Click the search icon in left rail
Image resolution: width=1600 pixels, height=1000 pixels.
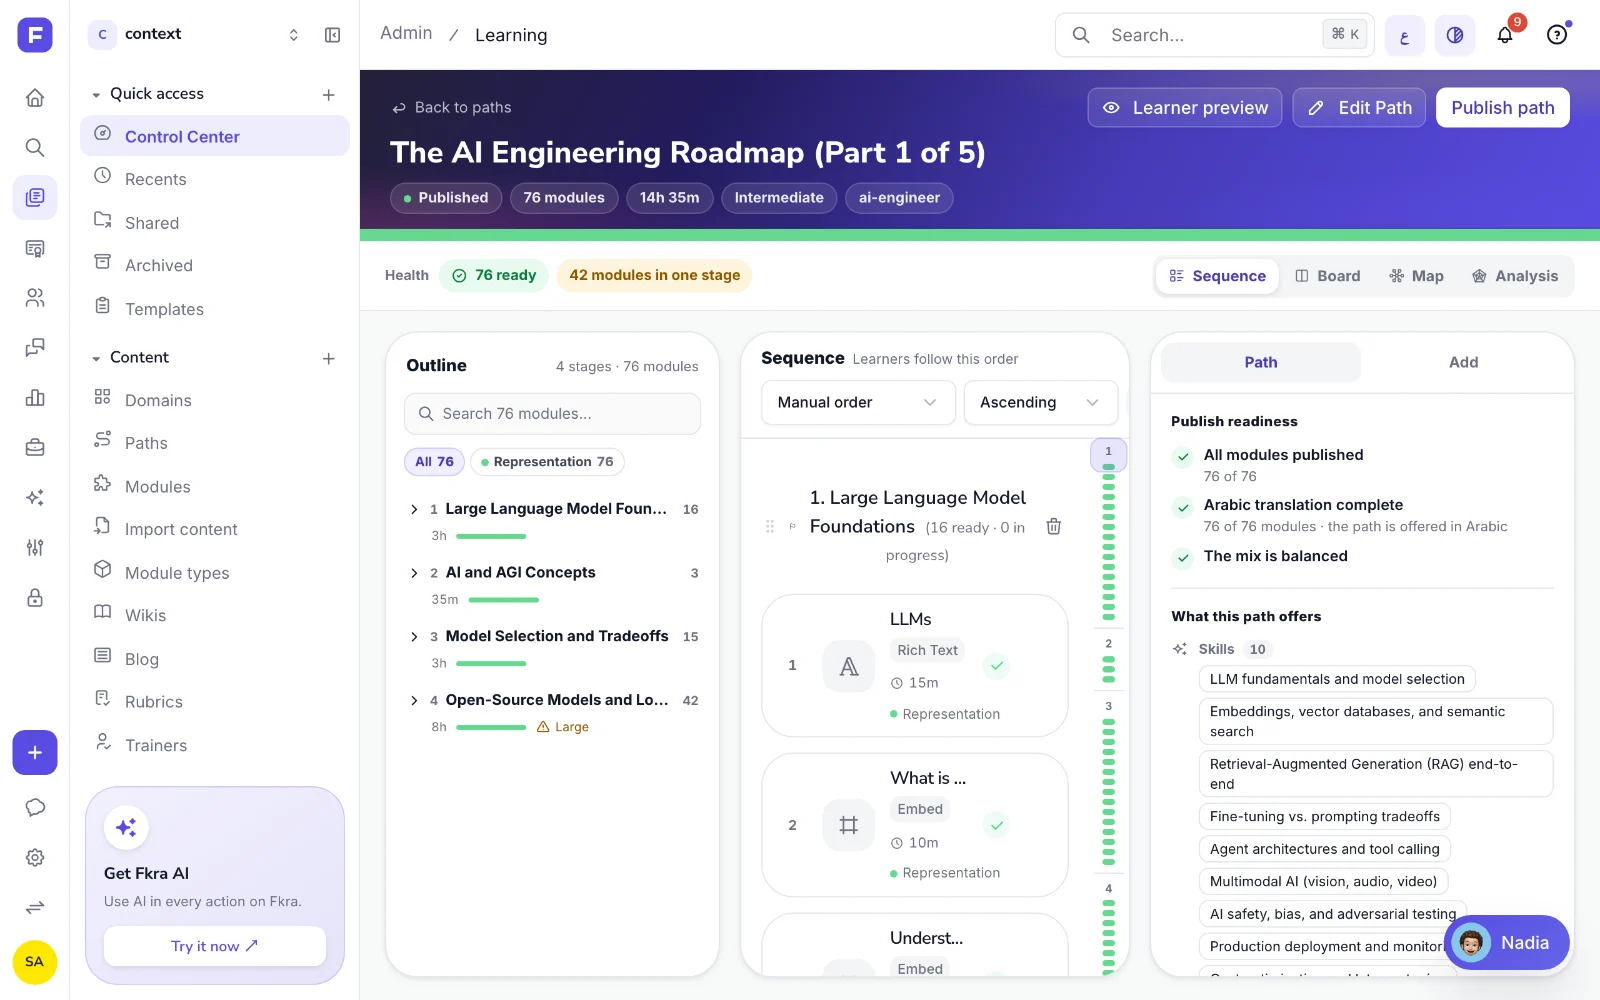point(35,147)
